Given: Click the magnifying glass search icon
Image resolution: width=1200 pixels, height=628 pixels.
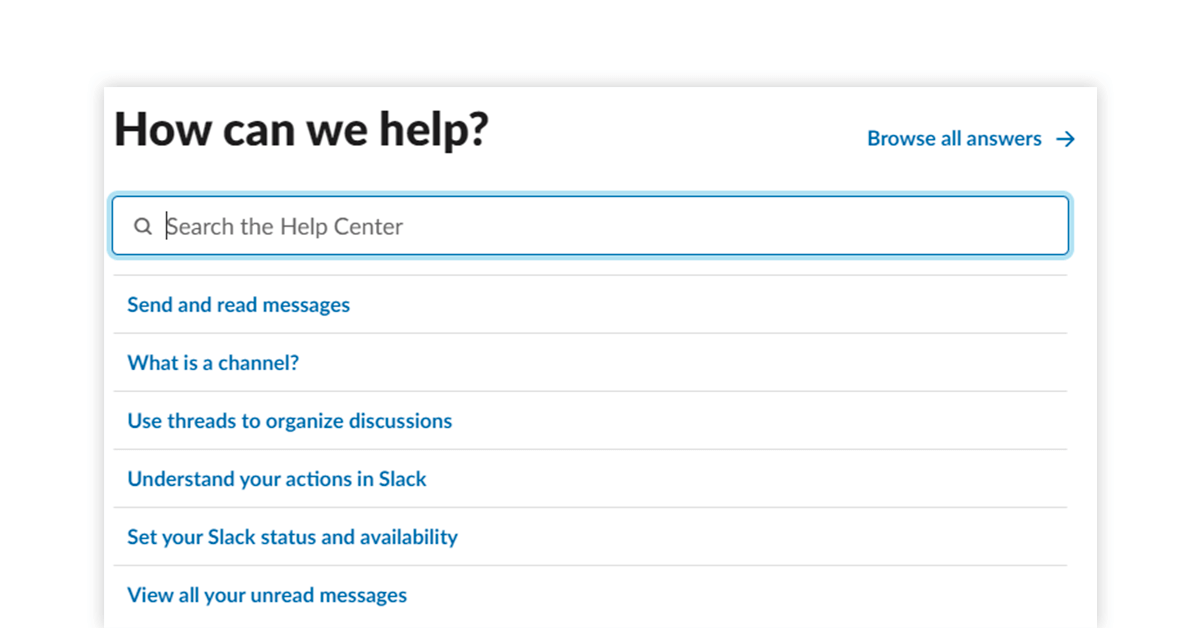Looking at the screenshot, I should pyautogui.click(x=143, y=226).
